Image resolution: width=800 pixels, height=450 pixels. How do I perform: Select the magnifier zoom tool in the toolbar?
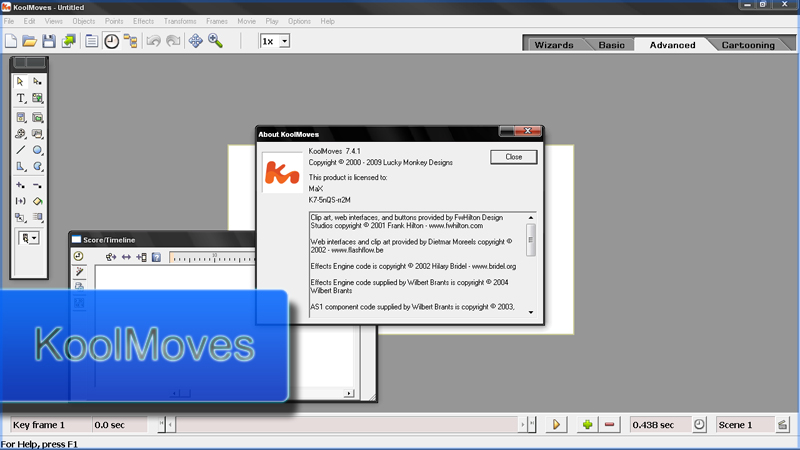[215, 41]
